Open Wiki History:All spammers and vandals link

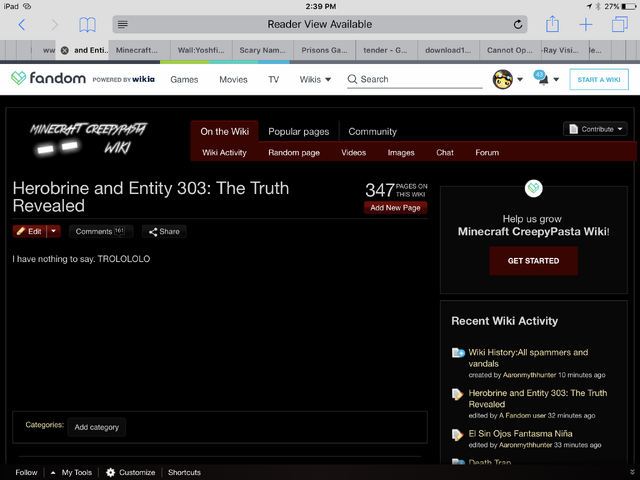coord(528,358)
